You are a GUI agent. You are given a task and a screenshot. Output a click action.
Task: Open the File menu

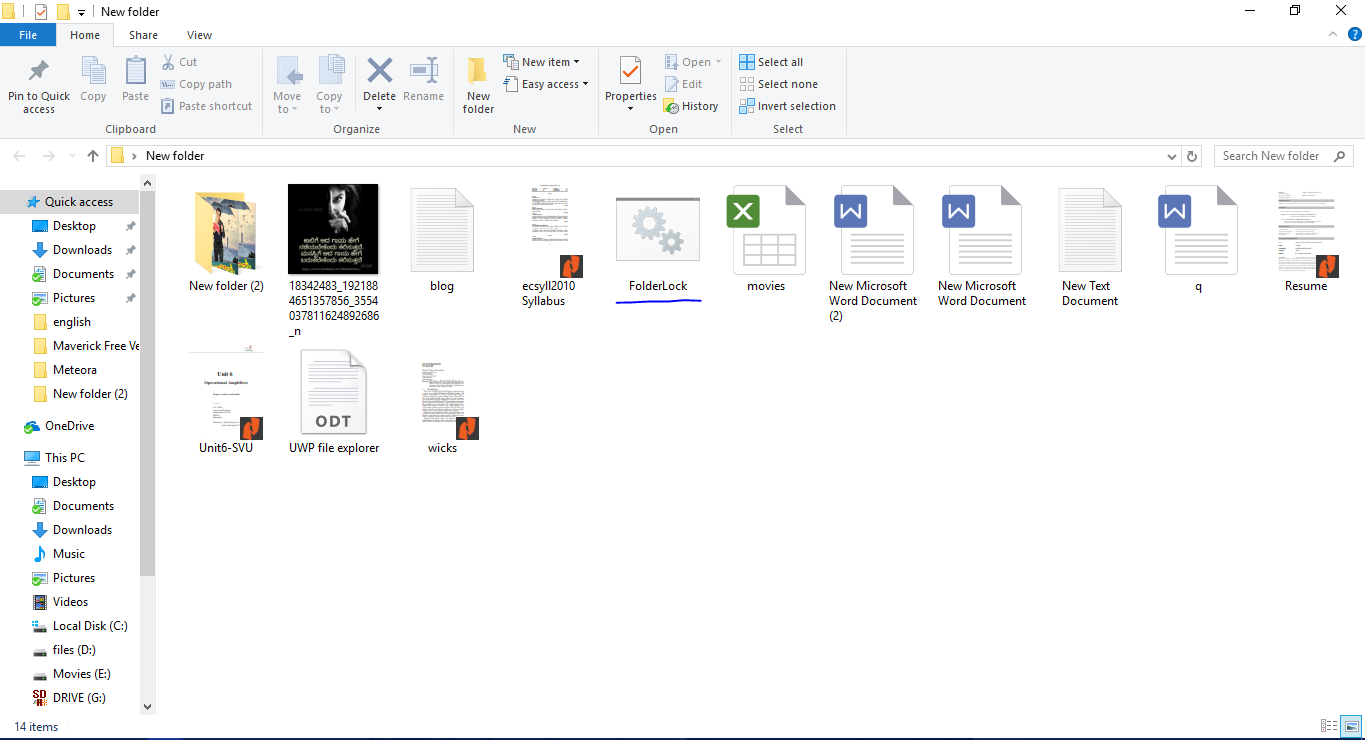[x=28, y=34]
